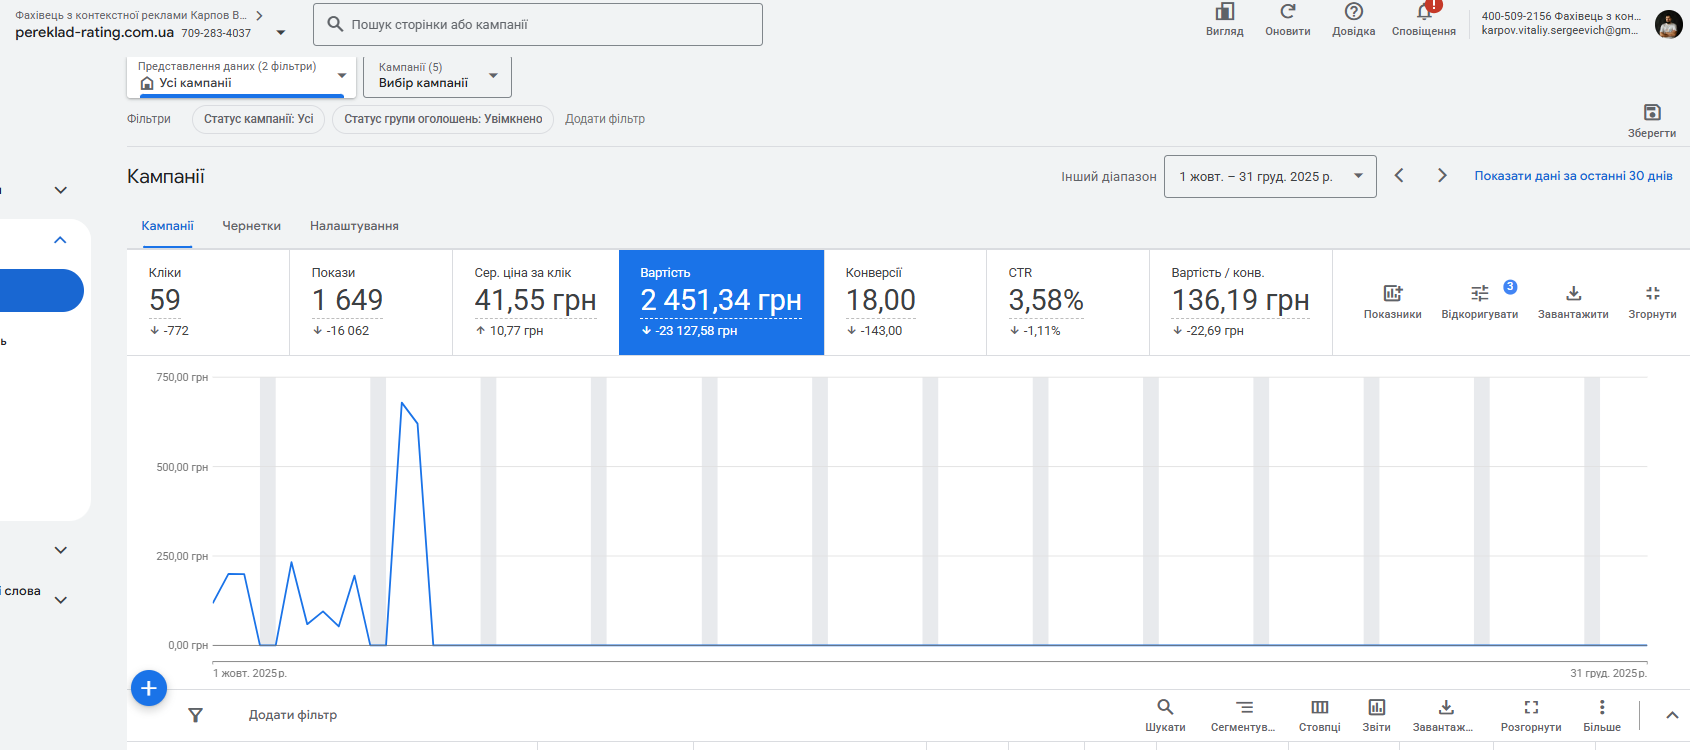Open the date range dropdown
Screen dimensions: 1690x750
tap(1270, 176)
